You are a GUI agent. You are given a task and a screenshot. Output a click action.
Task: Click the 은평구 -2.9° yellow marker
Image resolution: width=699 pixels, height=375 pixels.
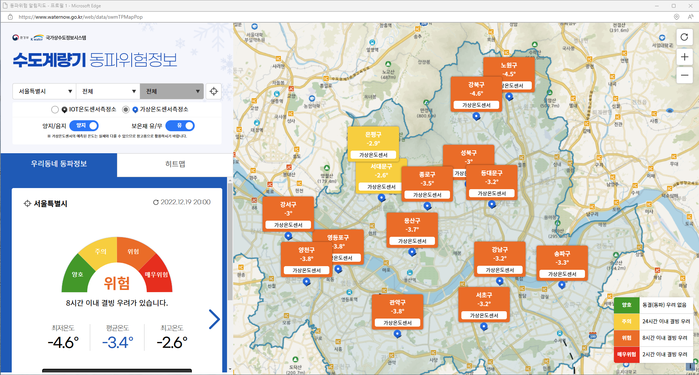coord(373,144)
